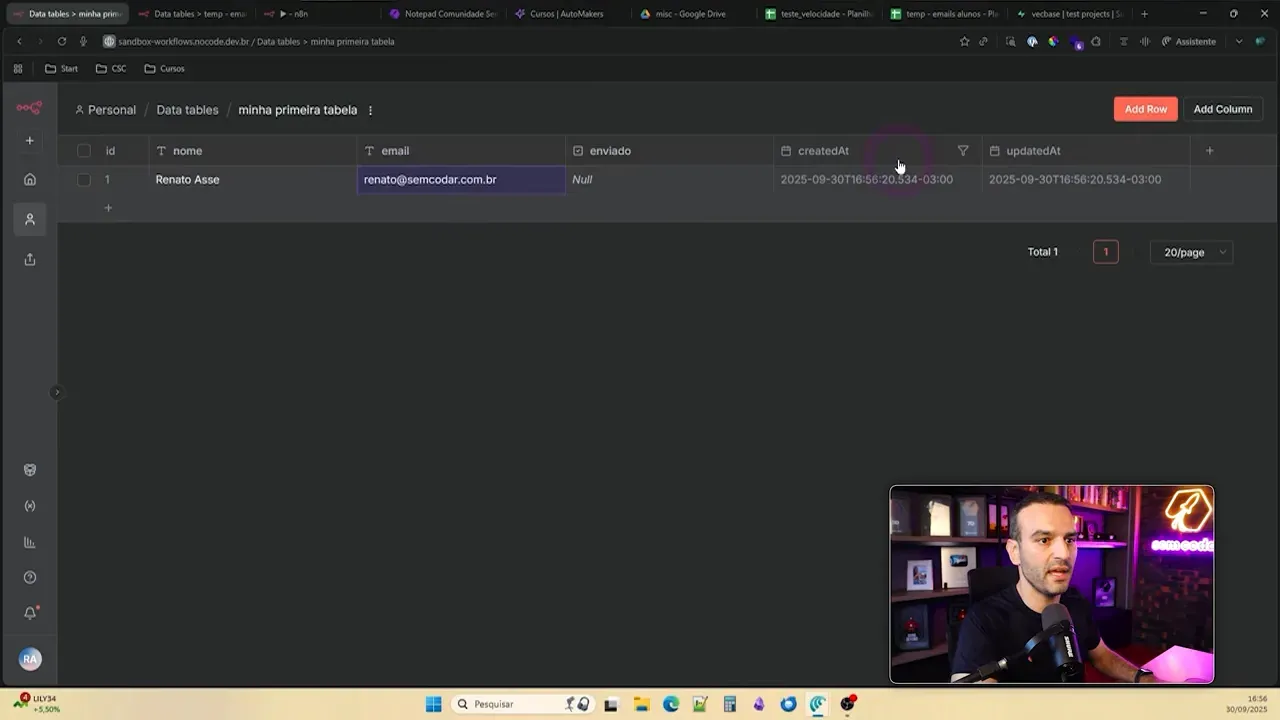Click the red Add Row button
The height and width of the screenshot is (720, 1280).
[1145, 109]
